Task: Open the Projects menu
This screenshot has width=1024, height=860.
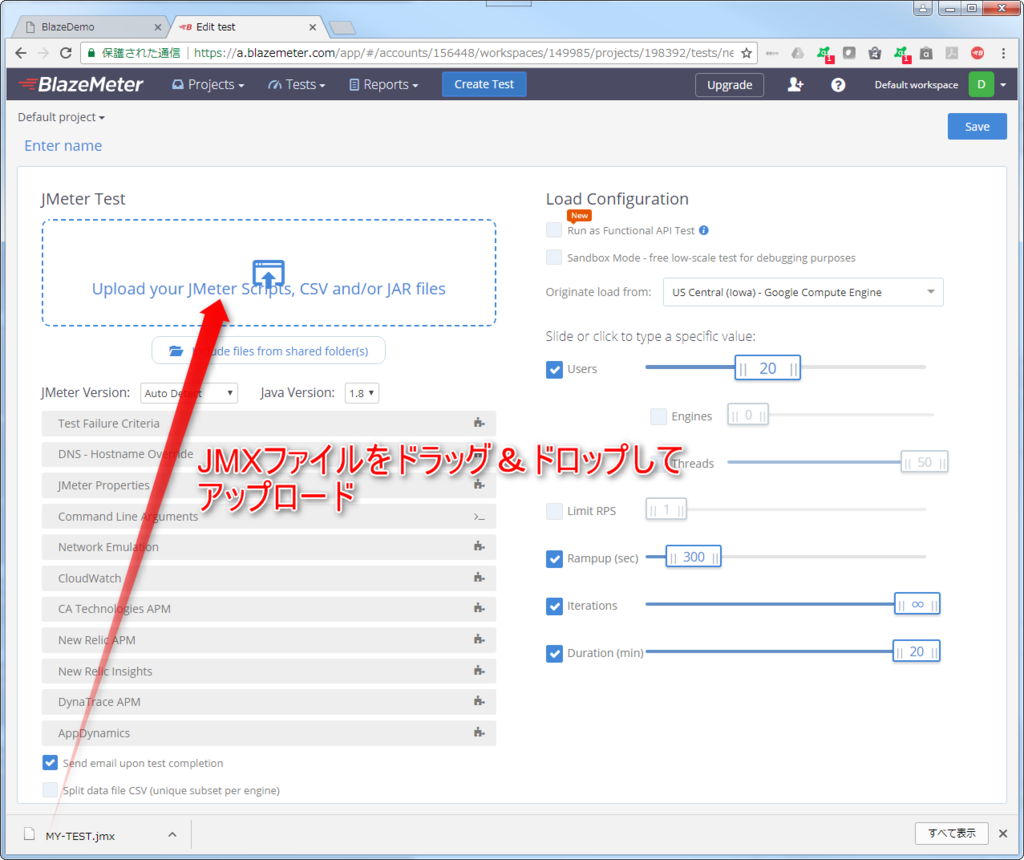Action: coord(208,84)
